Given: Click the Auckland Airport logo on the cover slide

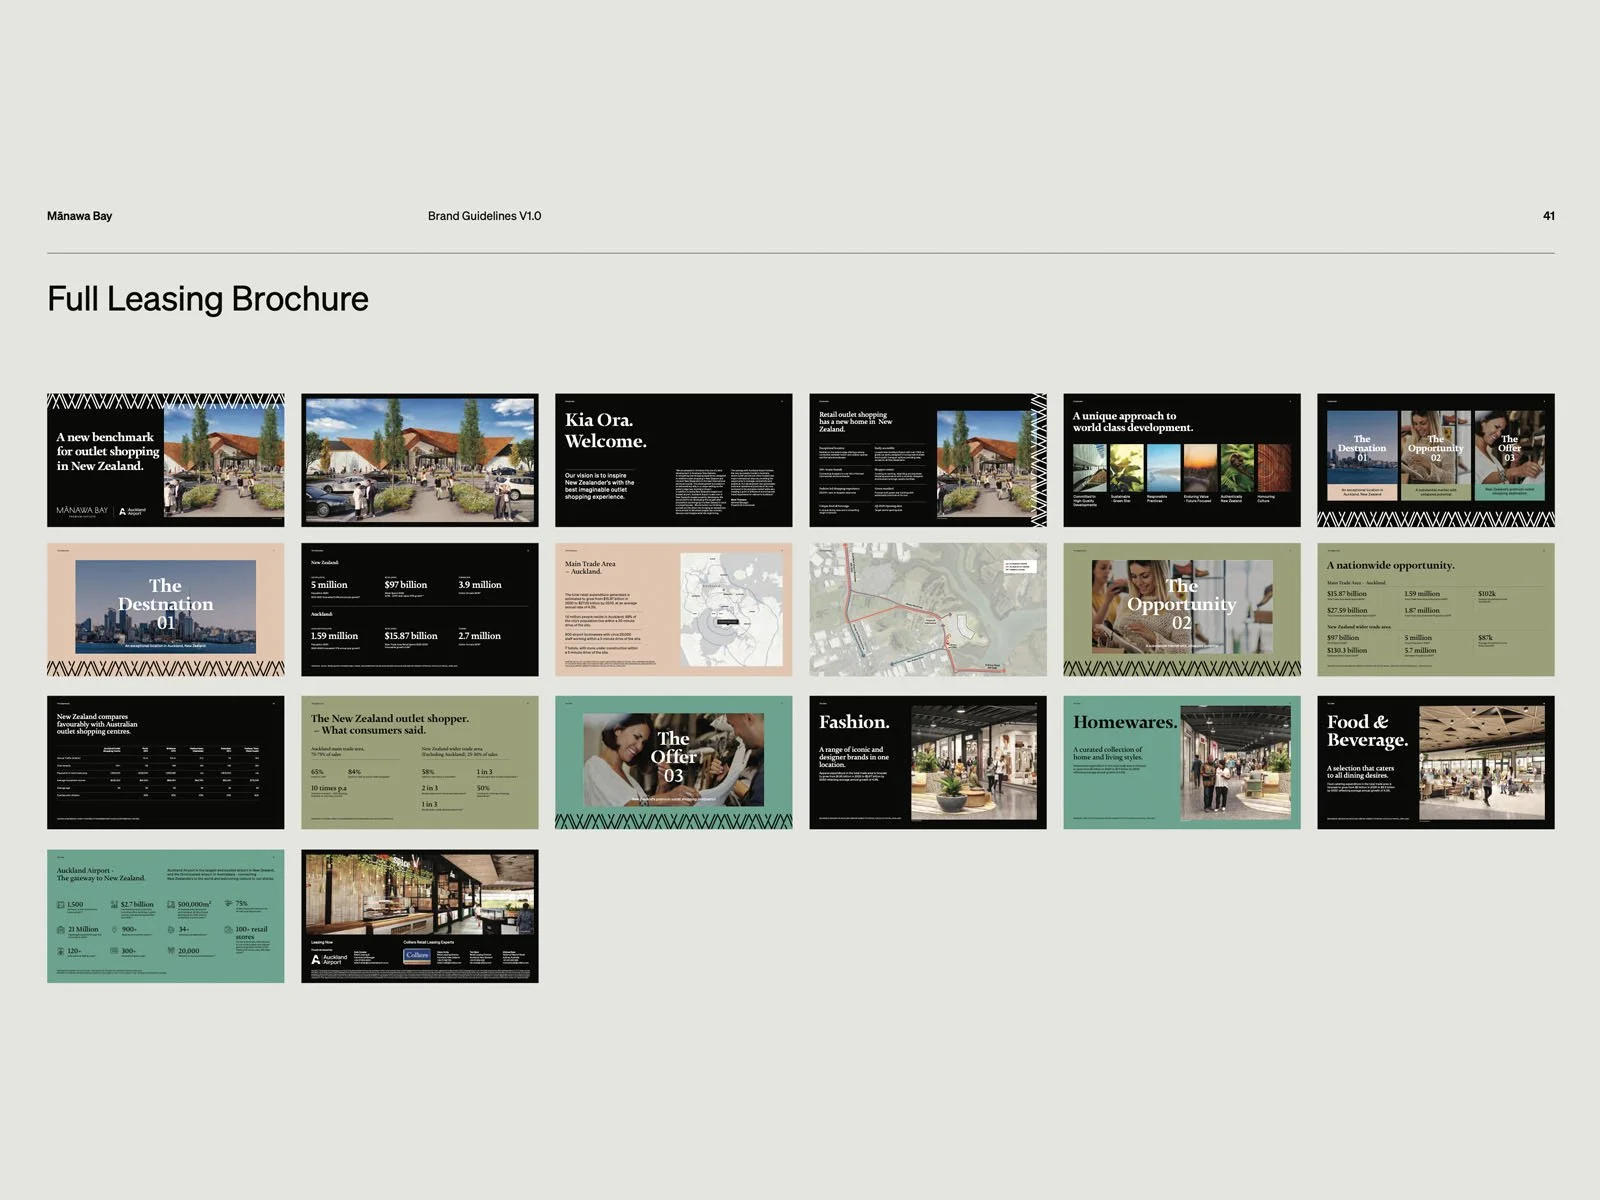Looking at the screenshot, I should [133, 511].
